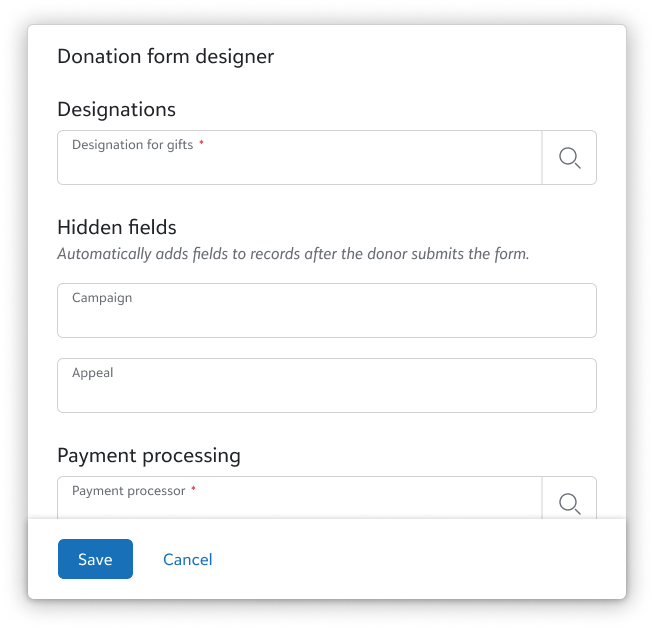Click the red asterisk beside Payment processor

[193, 490]
